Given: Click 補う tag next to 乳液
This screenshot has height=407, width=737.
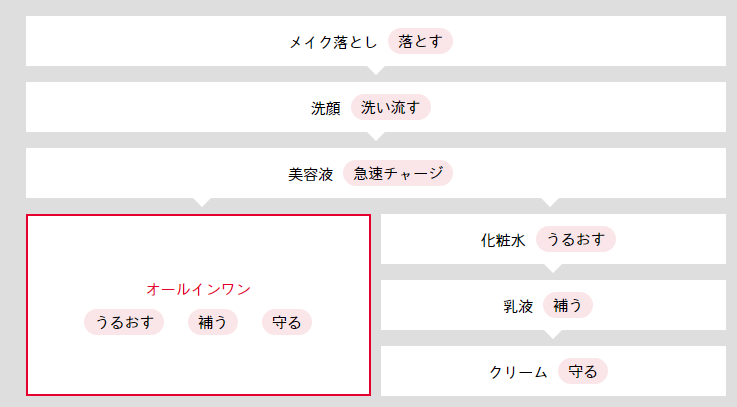Looking at the screenshot, I should (568, 305).
